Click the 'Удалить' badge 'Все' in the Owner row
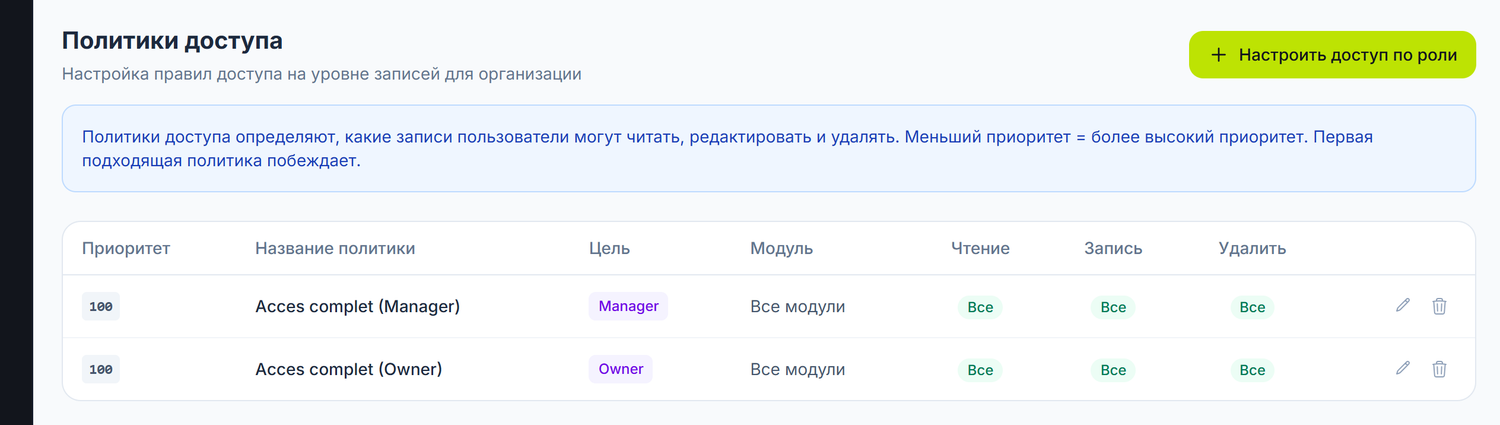The width and height of the screenshot is (1500, 425). [x=1252, y=370]
